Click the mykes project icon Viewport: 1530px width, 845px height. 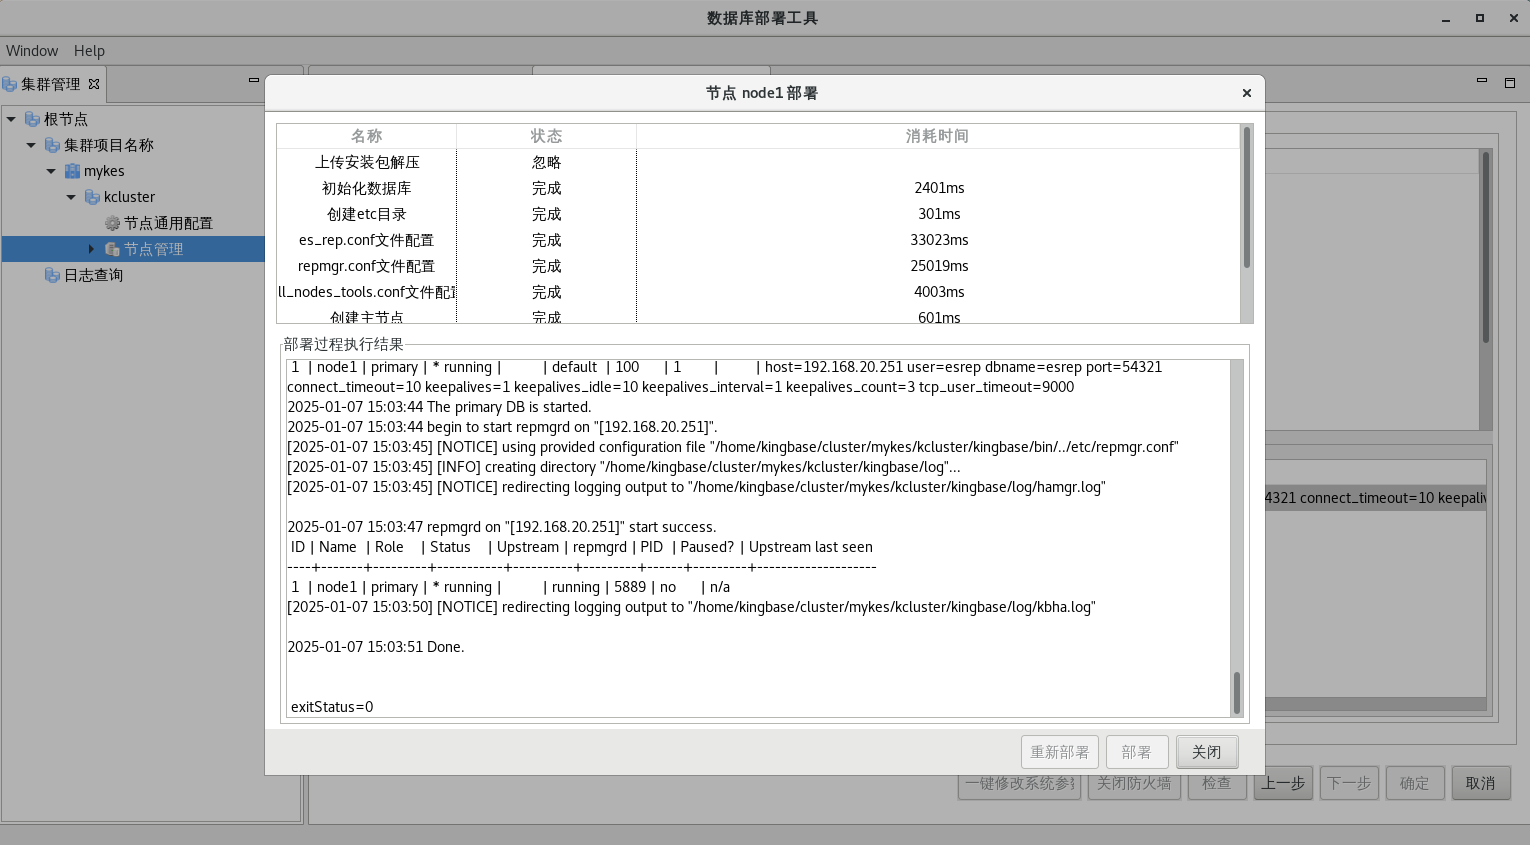pos(72,171)
